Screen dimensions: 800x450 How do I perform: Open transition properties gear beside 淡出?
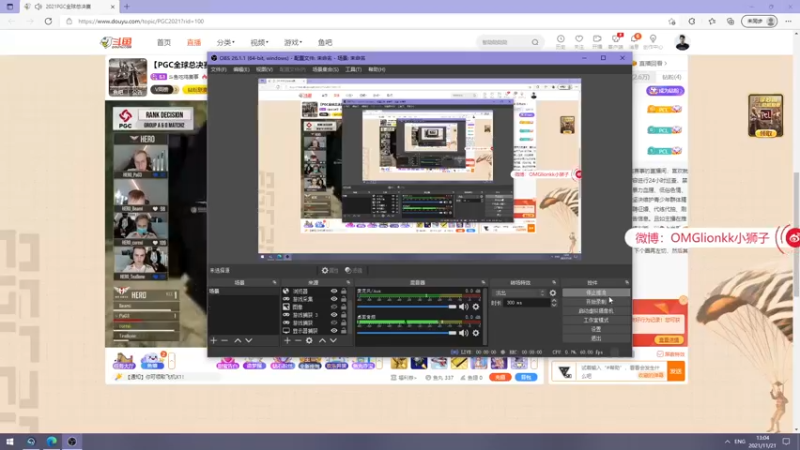553,293
